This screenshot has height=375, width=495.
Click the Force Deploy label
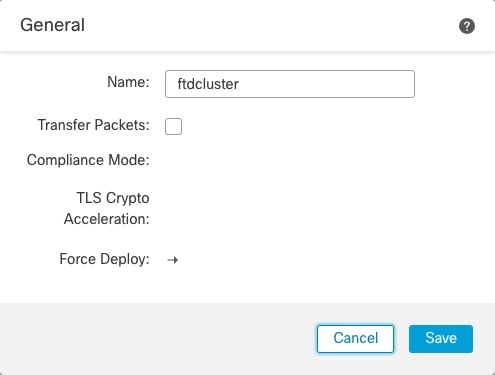pos(104,259)
